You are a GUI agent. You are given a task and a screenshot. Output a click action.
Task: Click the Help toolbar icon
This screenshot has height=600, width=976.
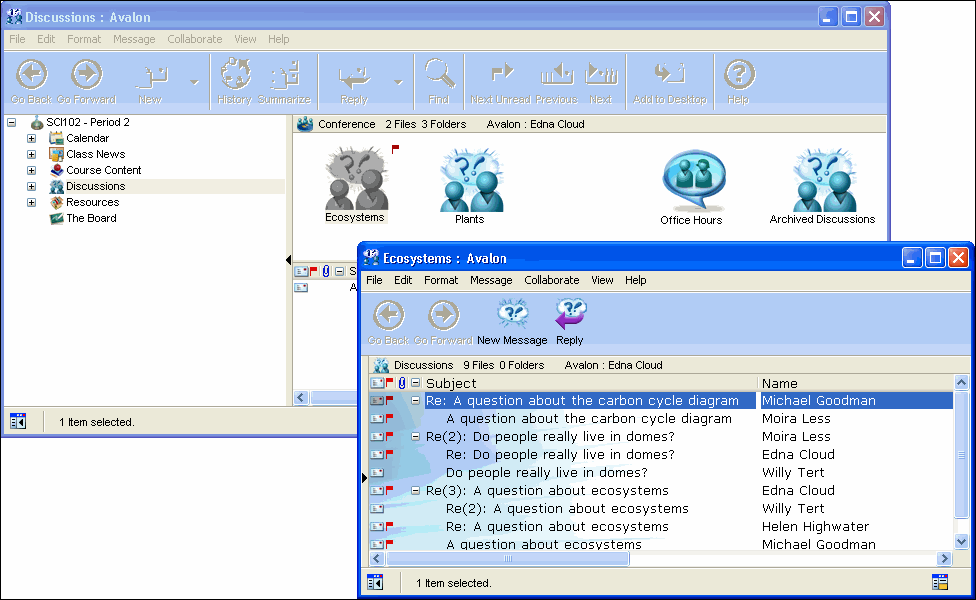738,76
